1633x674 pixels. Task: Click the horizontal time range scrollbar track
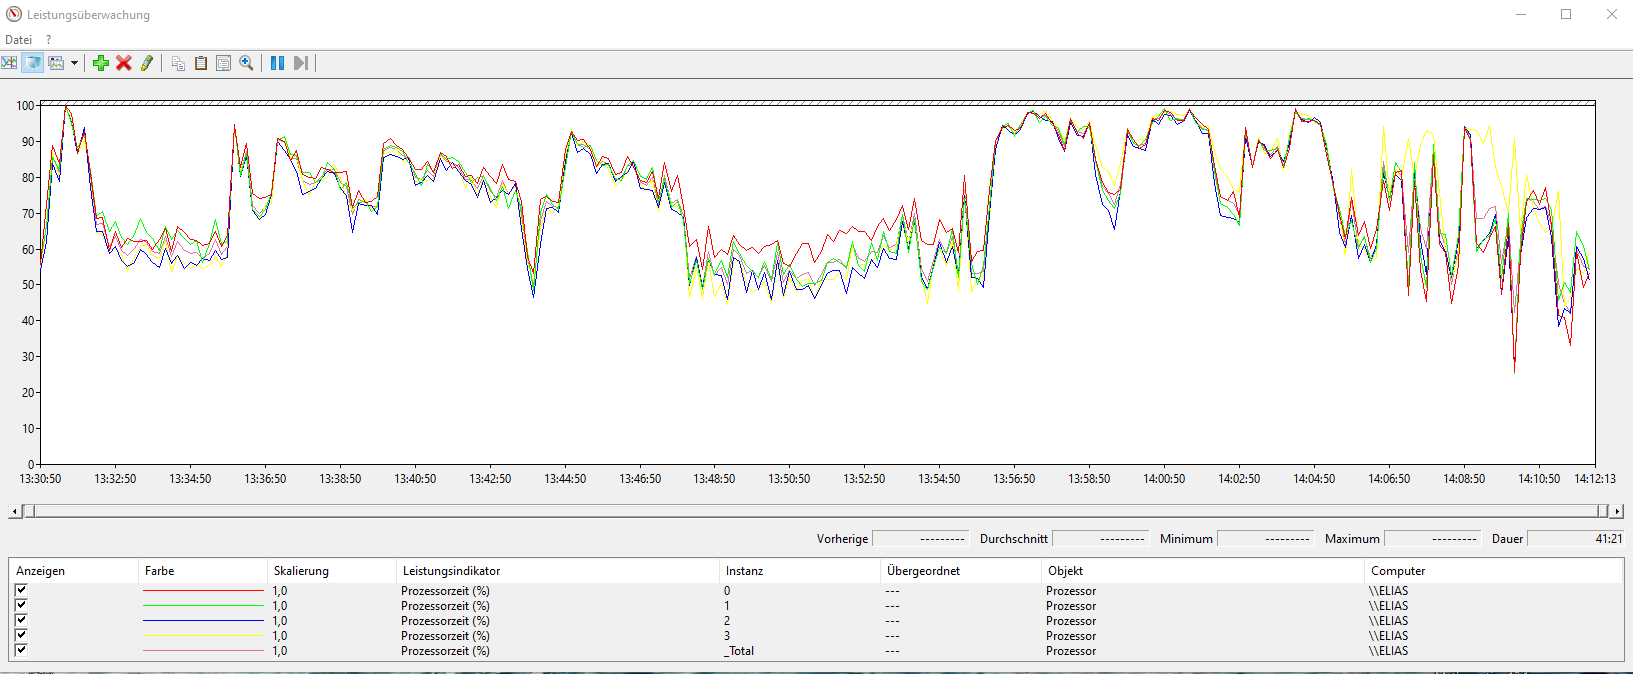[815, 511]
